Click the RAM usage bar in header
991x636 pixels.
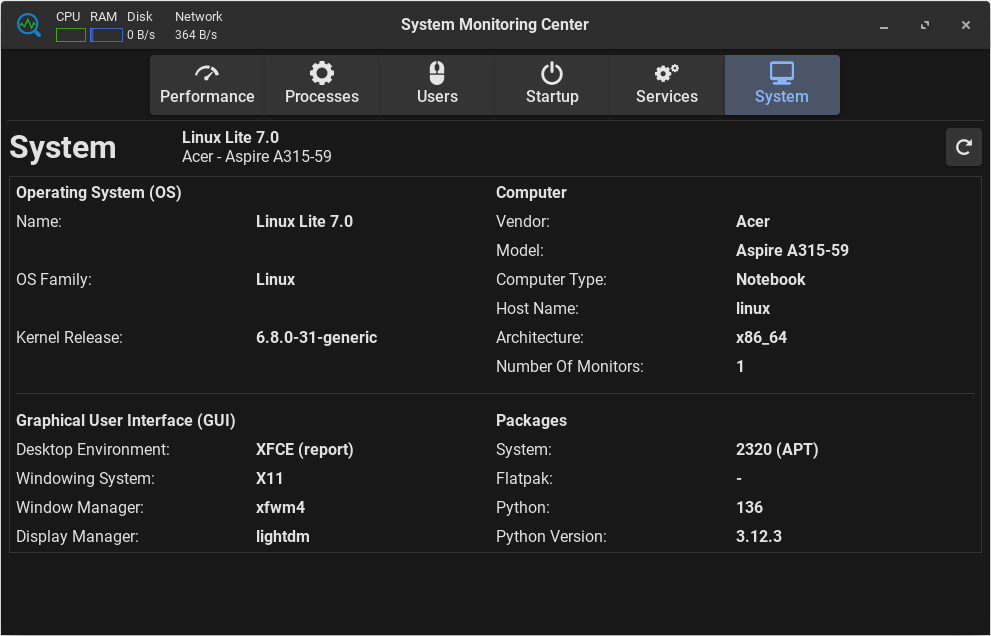[x=106, y=35]
